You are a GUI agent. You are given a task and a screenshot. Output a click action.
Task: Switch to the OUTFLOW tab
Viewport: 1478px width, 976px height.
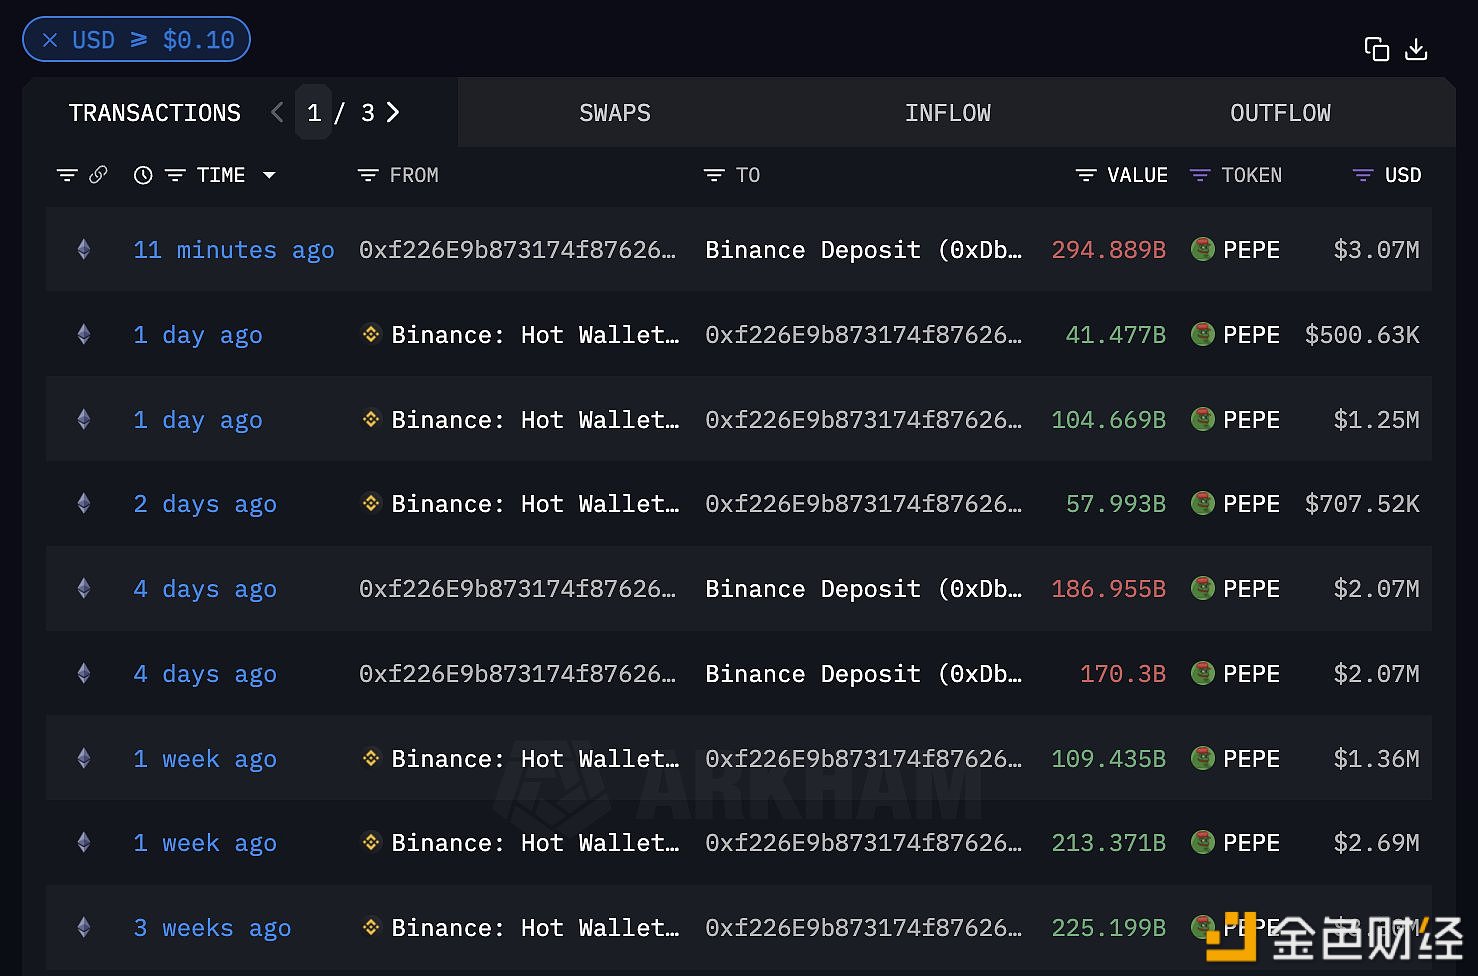[x=1280, y=113]
